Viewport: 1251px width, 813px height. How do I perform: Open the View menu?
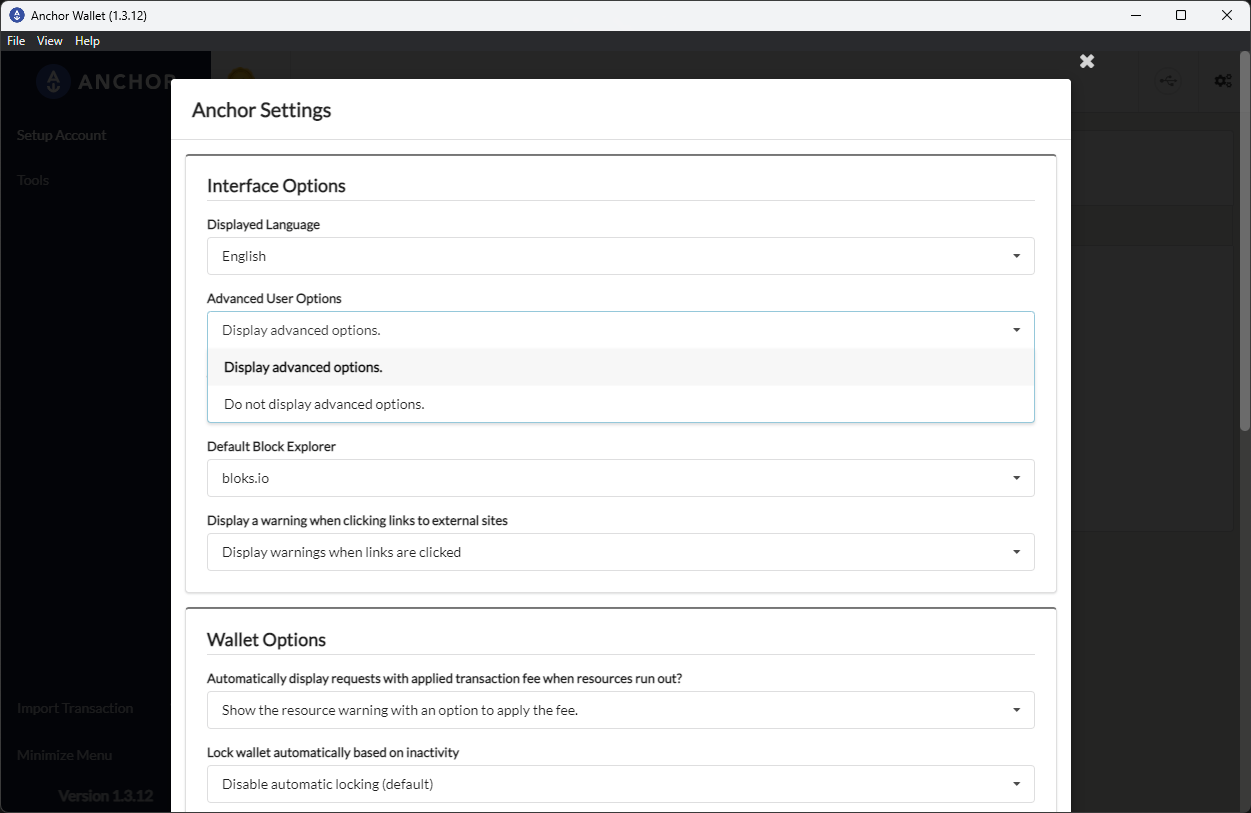click(49, 40)
